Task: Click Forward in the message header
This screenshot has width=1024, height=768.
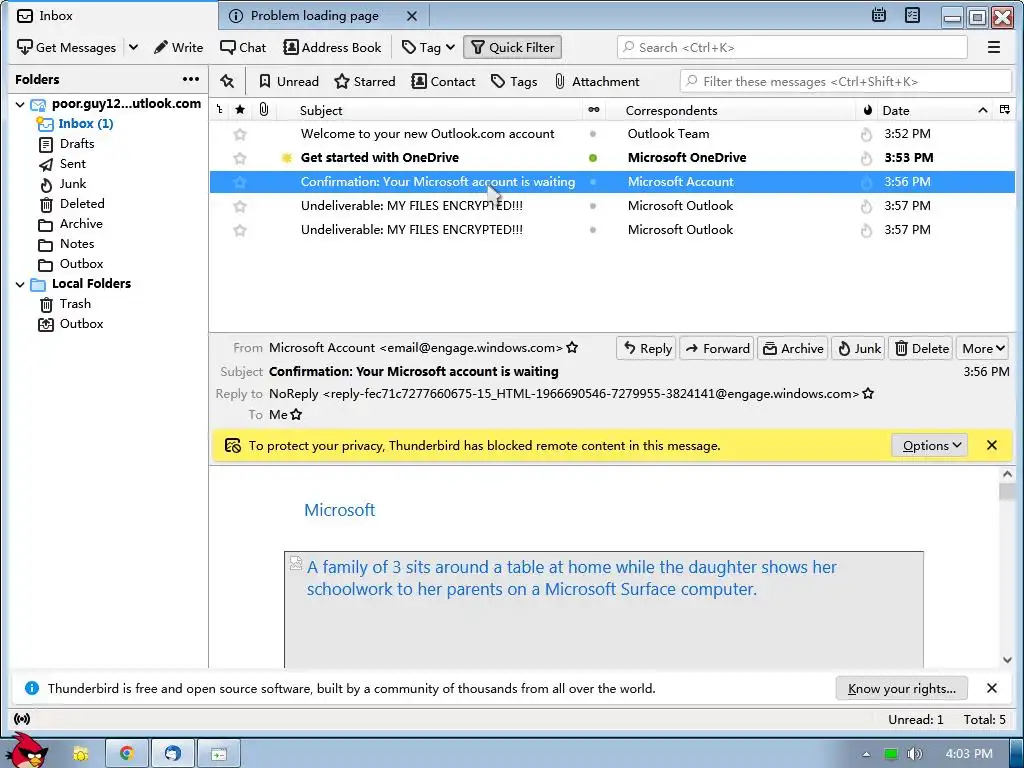Action: pos(717,348)
